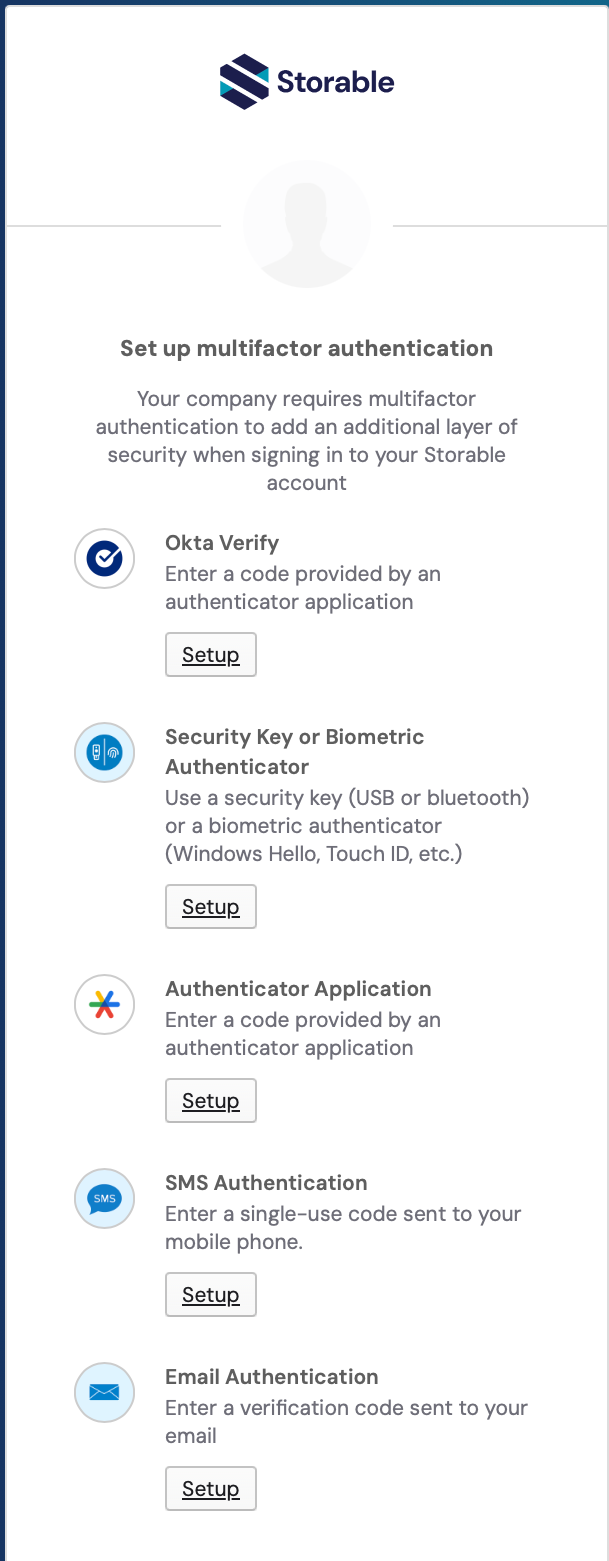
Task: Click the Storable logo icon
Action: click(244, 81)
